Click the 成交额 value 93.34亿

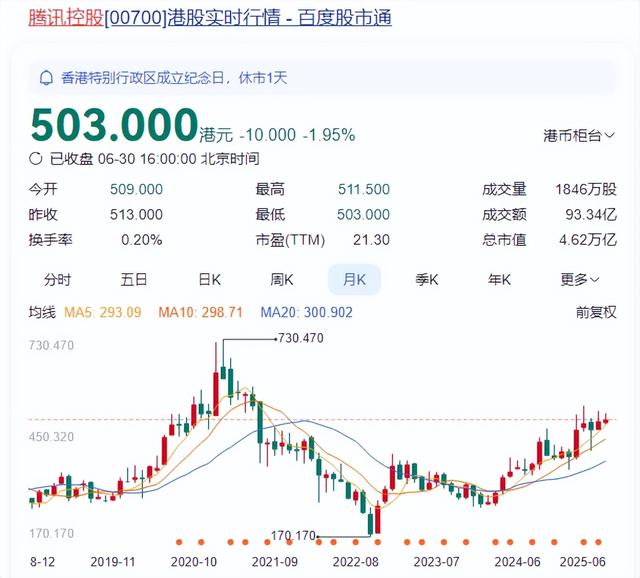coord(591,215)
